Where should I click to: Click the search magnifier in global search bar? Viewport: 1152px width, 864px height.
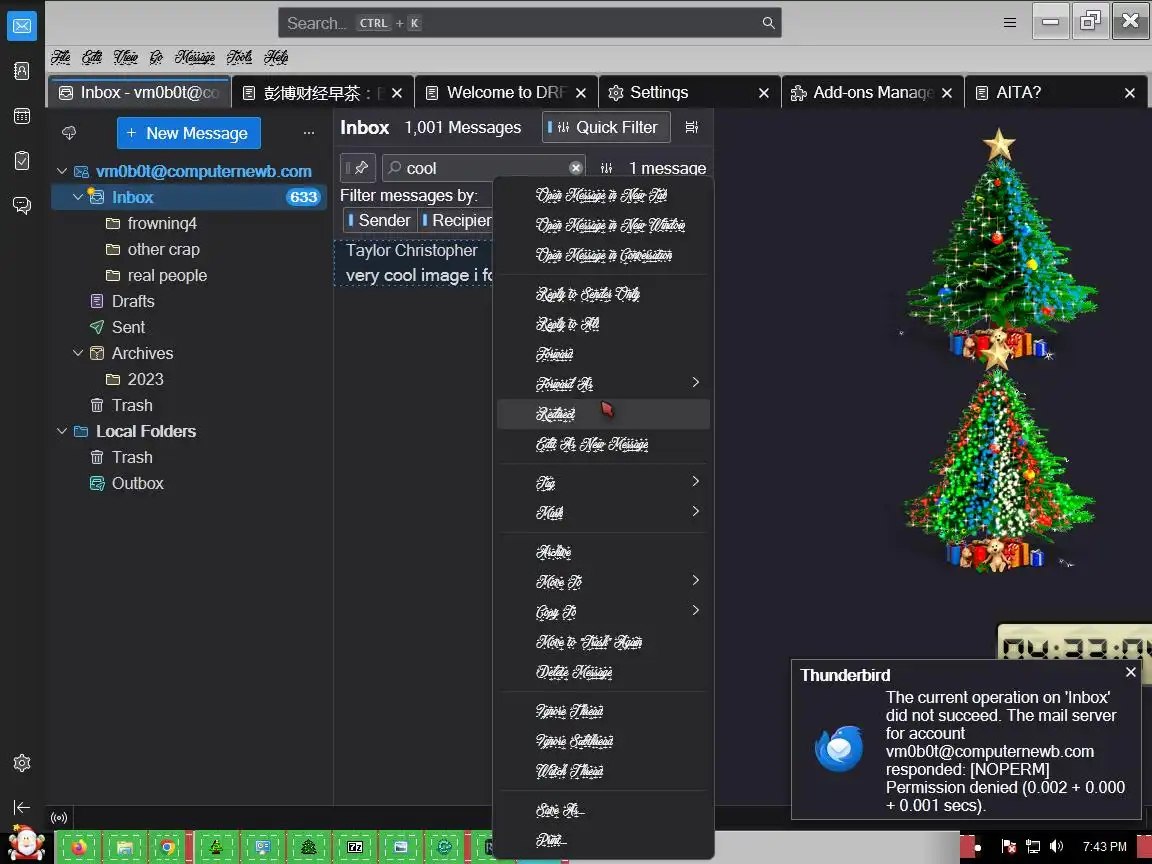point(768,23)
